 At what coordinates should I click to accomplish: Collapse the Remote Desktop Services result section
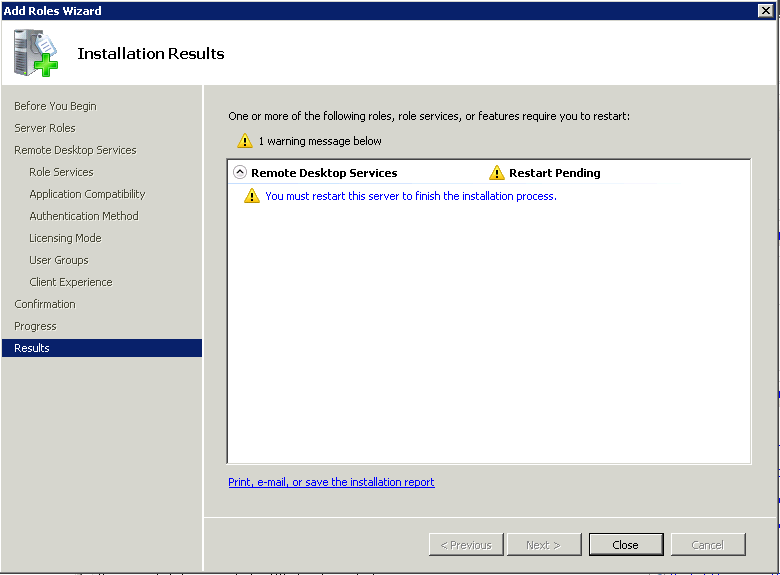click(x=240, y=173)
